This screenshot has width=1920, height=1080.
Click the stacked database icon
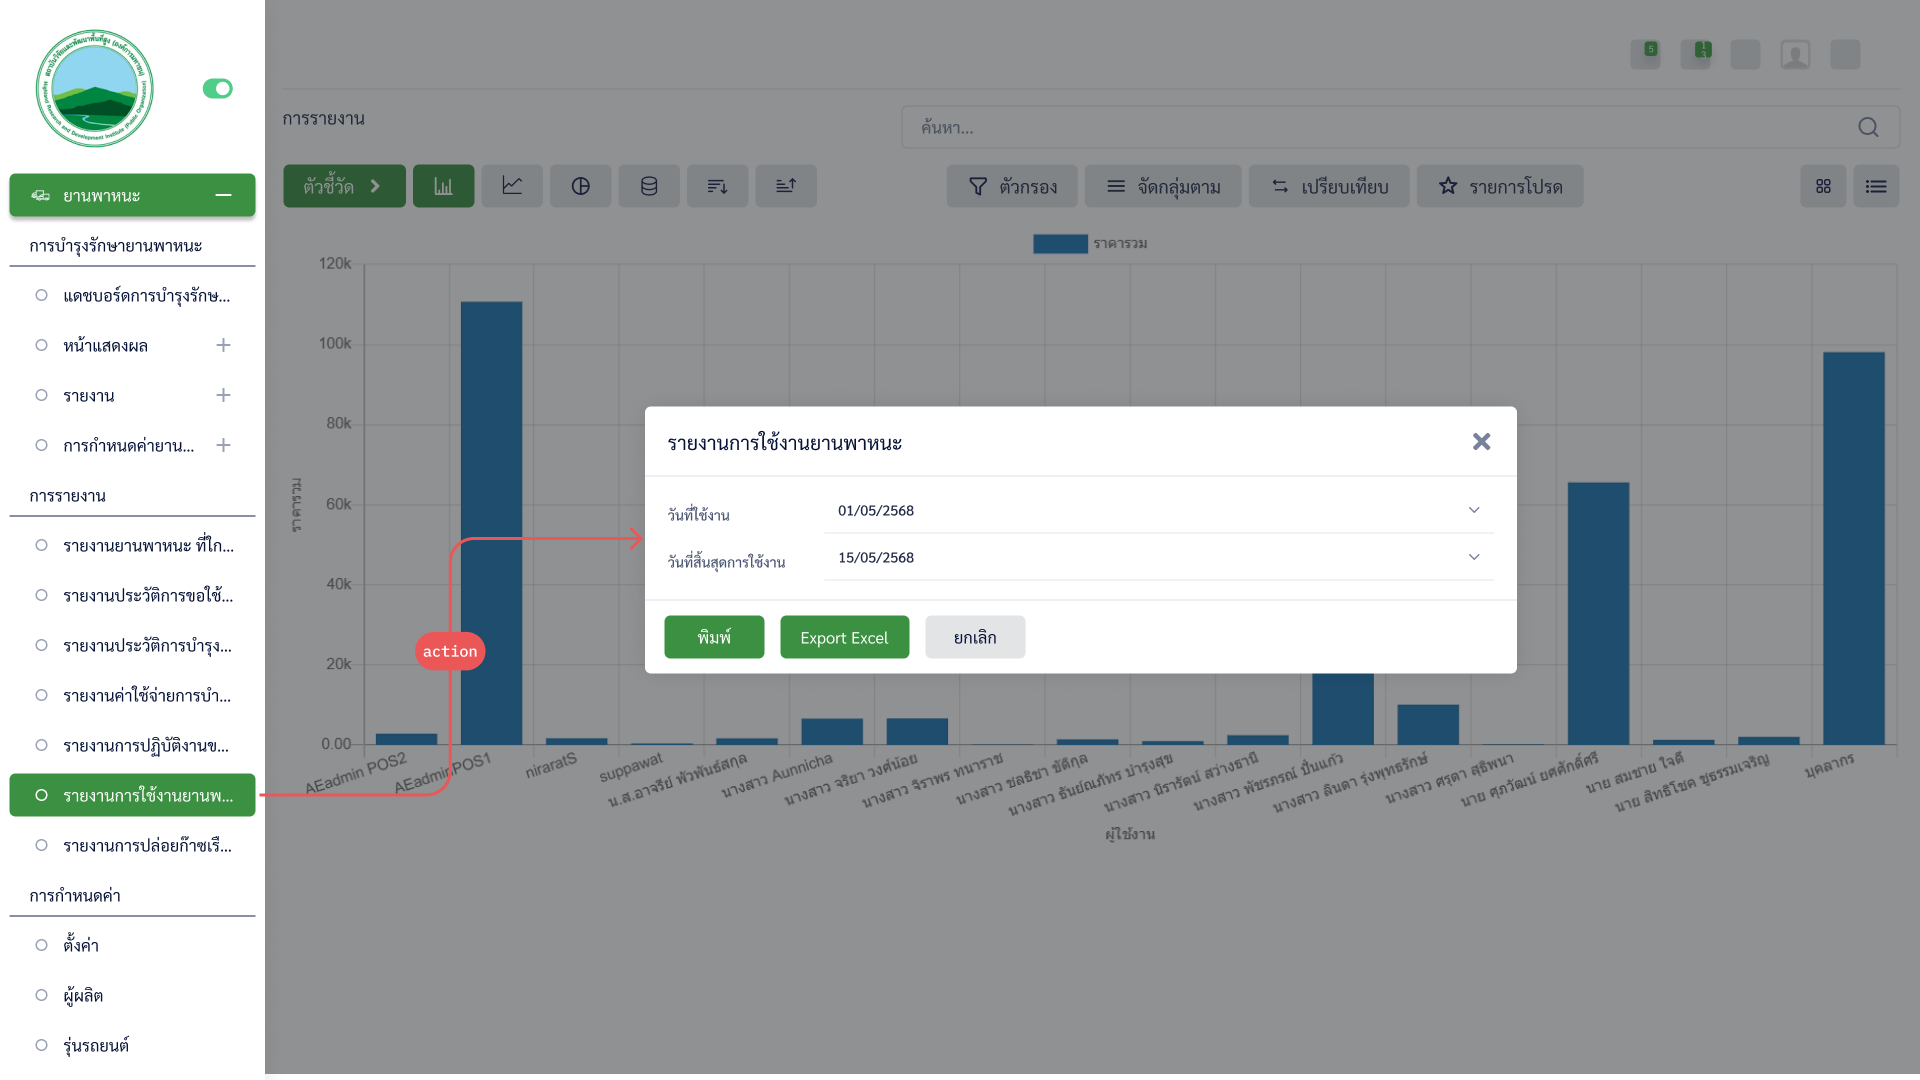[x=649, y=186]
